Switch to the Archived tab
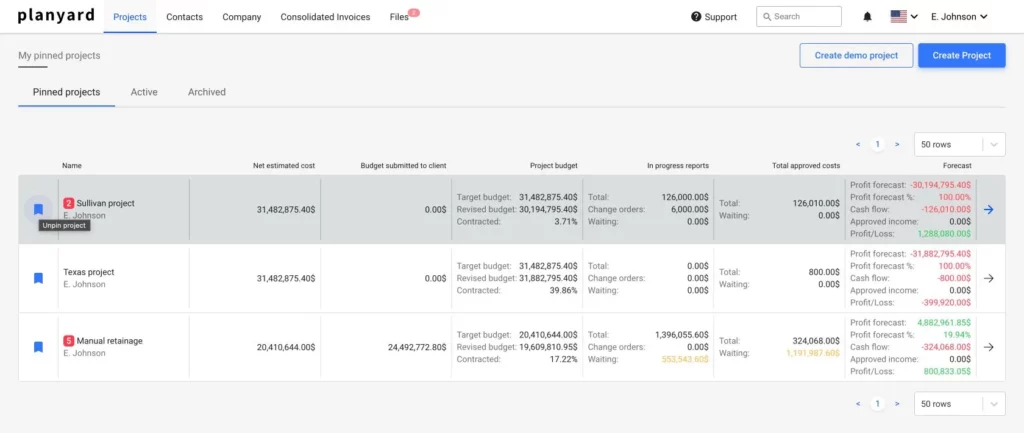 (207, 92)
